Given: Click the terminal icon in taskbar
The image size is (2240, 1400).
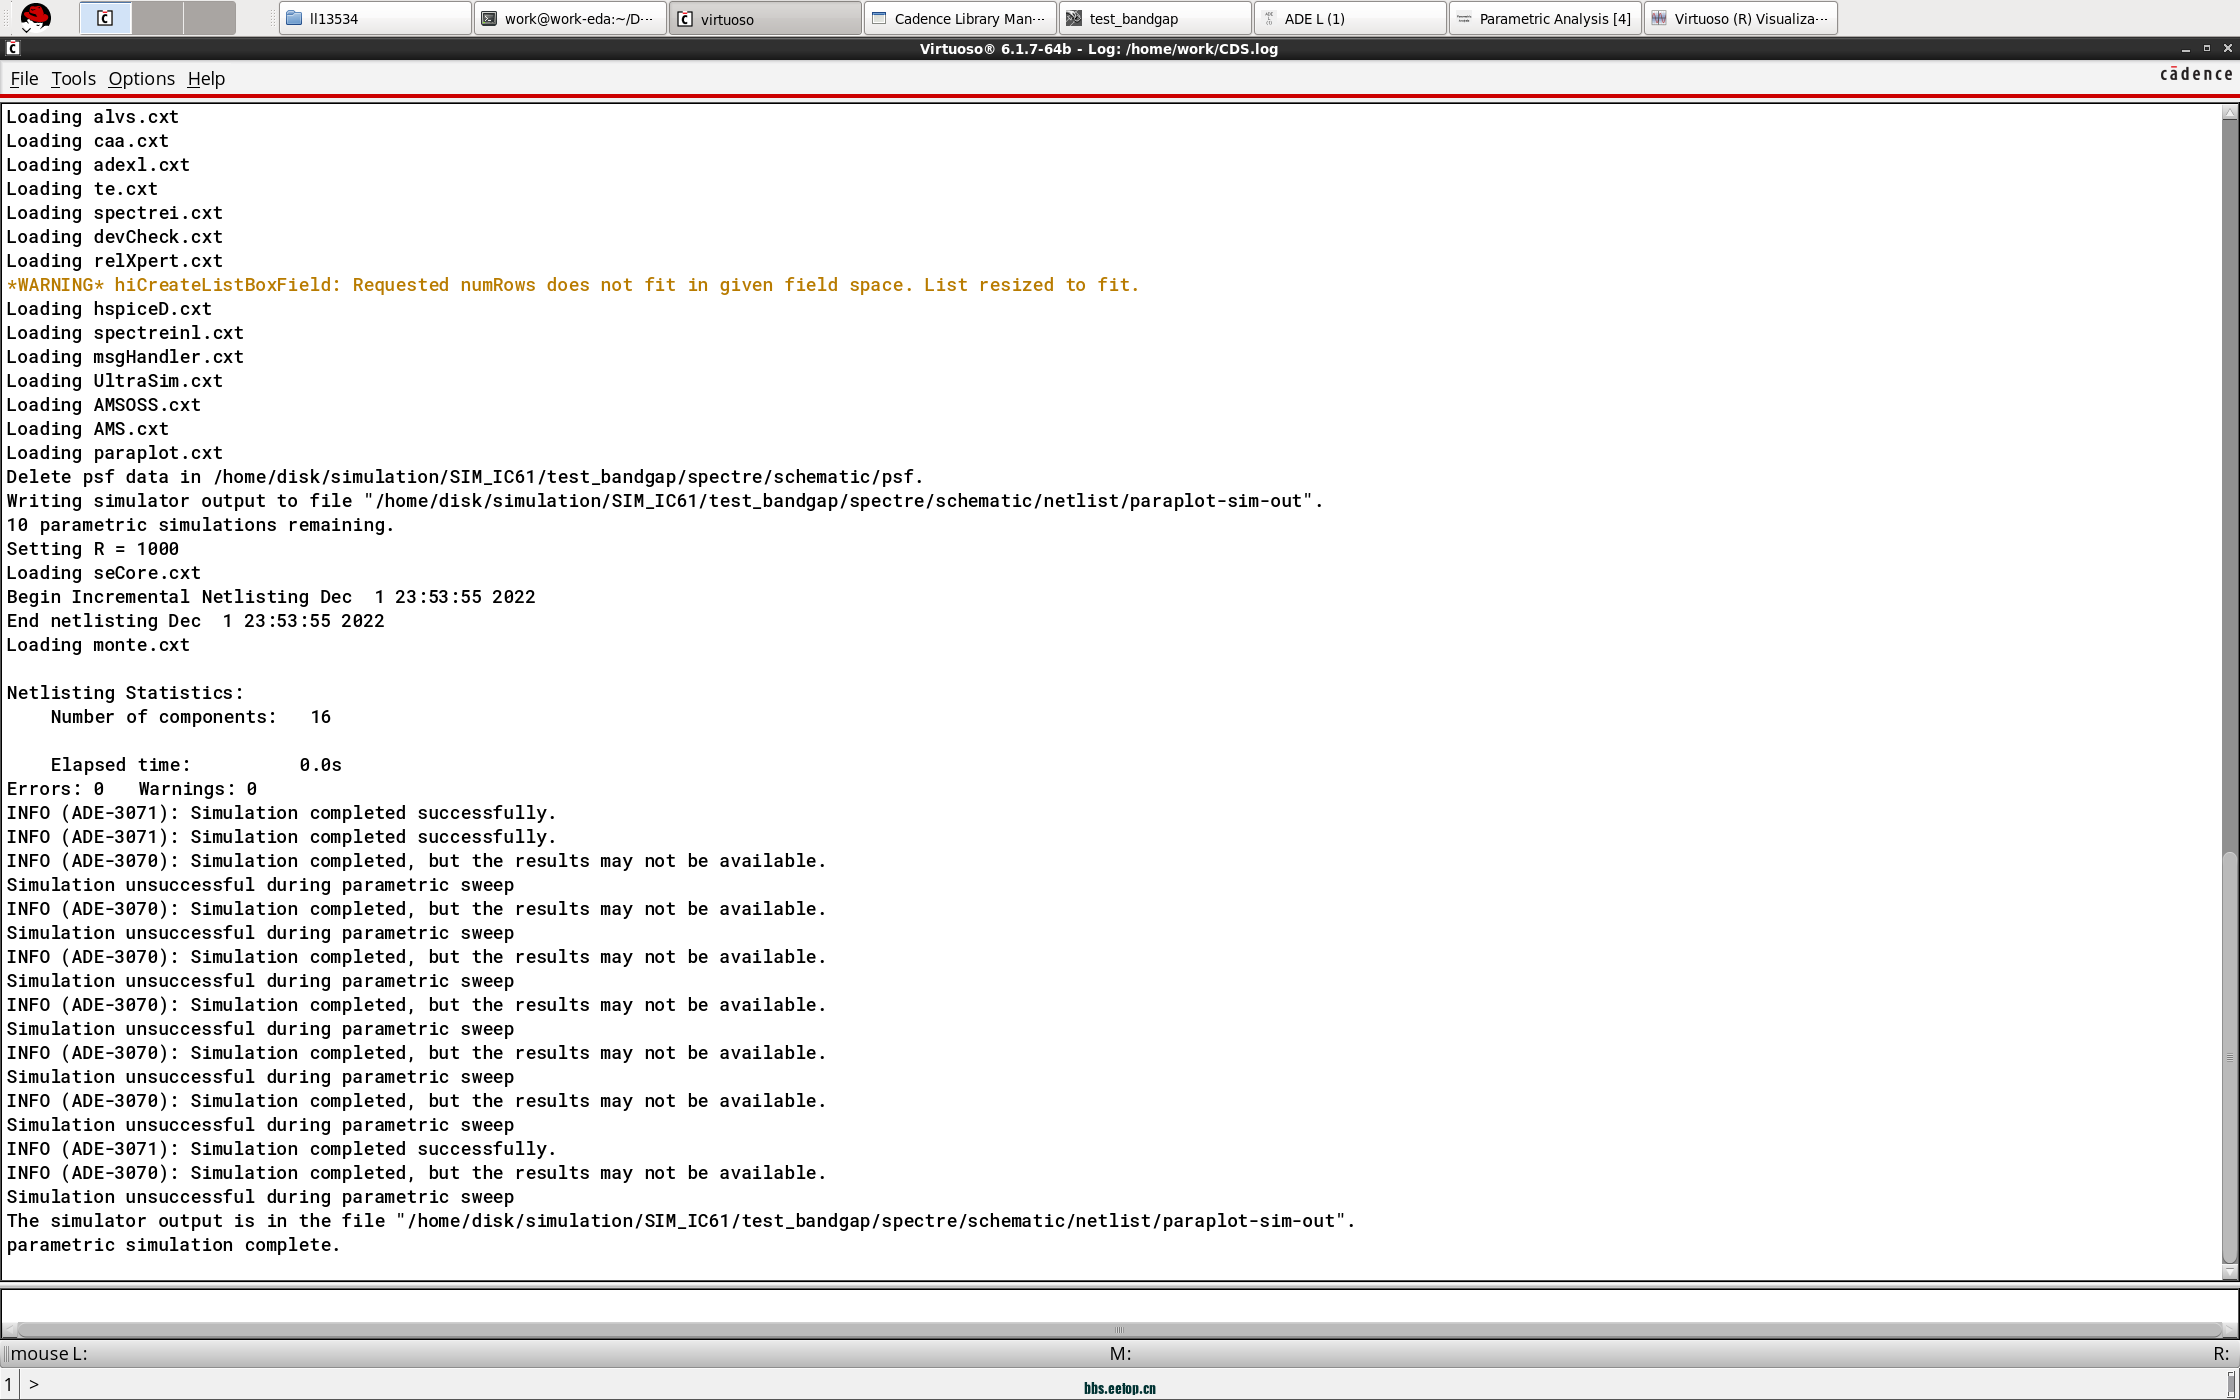Looking at the screenshot, I should coord(489,18).
